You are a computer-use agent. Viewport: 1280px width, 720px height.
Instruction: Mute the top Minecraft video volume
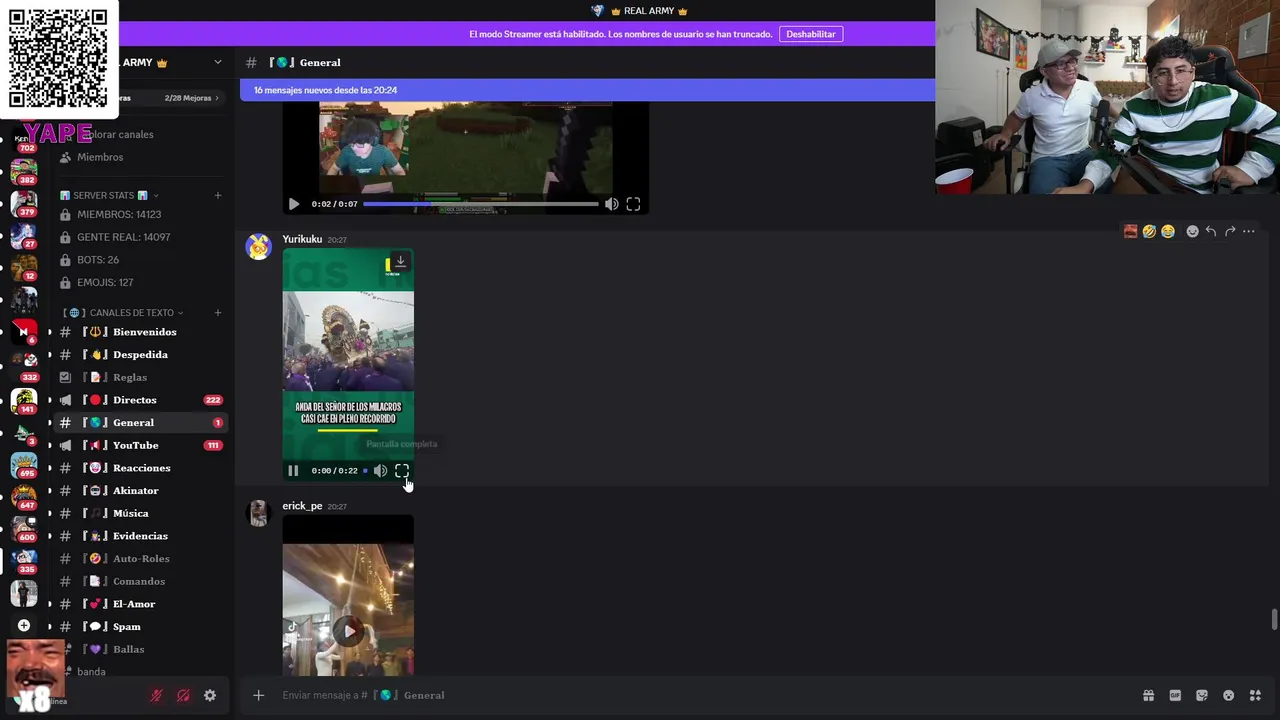pos(611,204)
